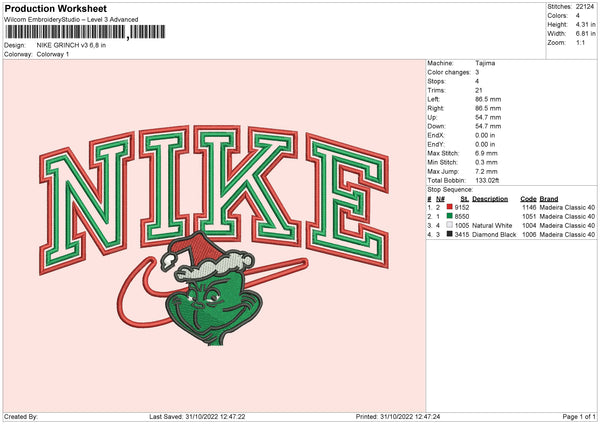
Task: Click the 'Created By:' footer label
Action: coord(21,416)
